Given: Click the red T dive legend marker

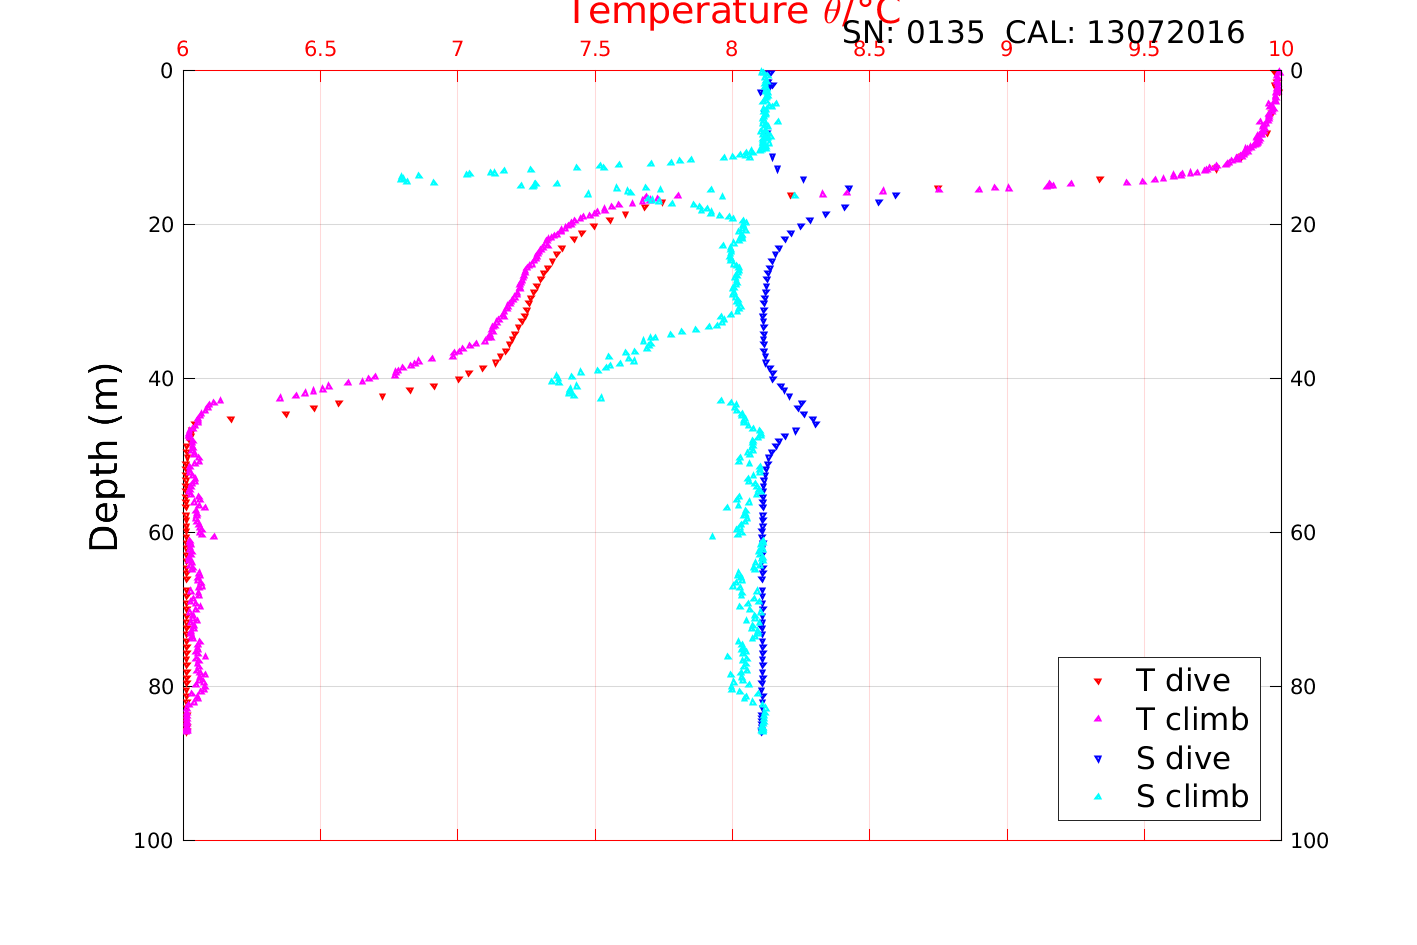Looking at the screenshot, I should click(1097, 682).
